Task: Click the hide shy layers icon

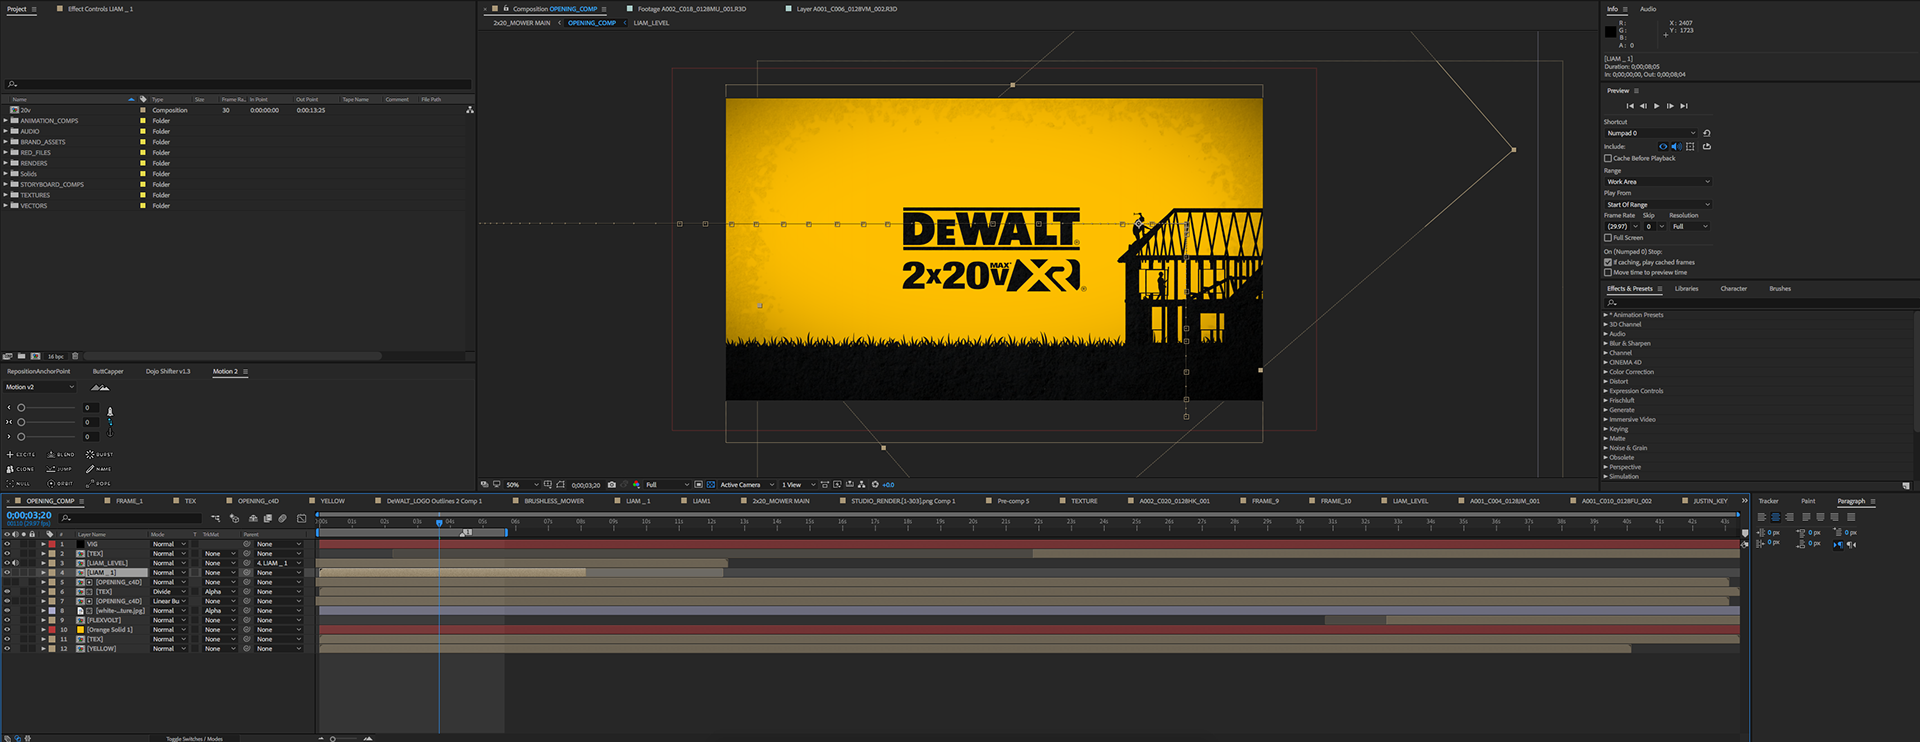Action: point(253,518)
